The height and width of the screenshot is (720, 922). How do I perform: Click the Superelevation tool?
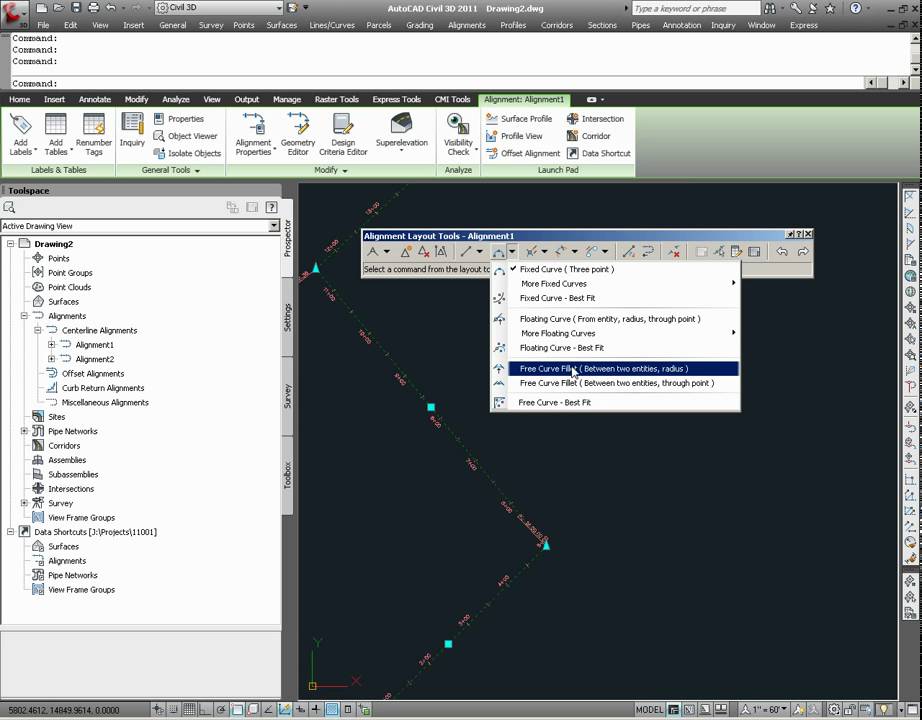tap(402, 131)
